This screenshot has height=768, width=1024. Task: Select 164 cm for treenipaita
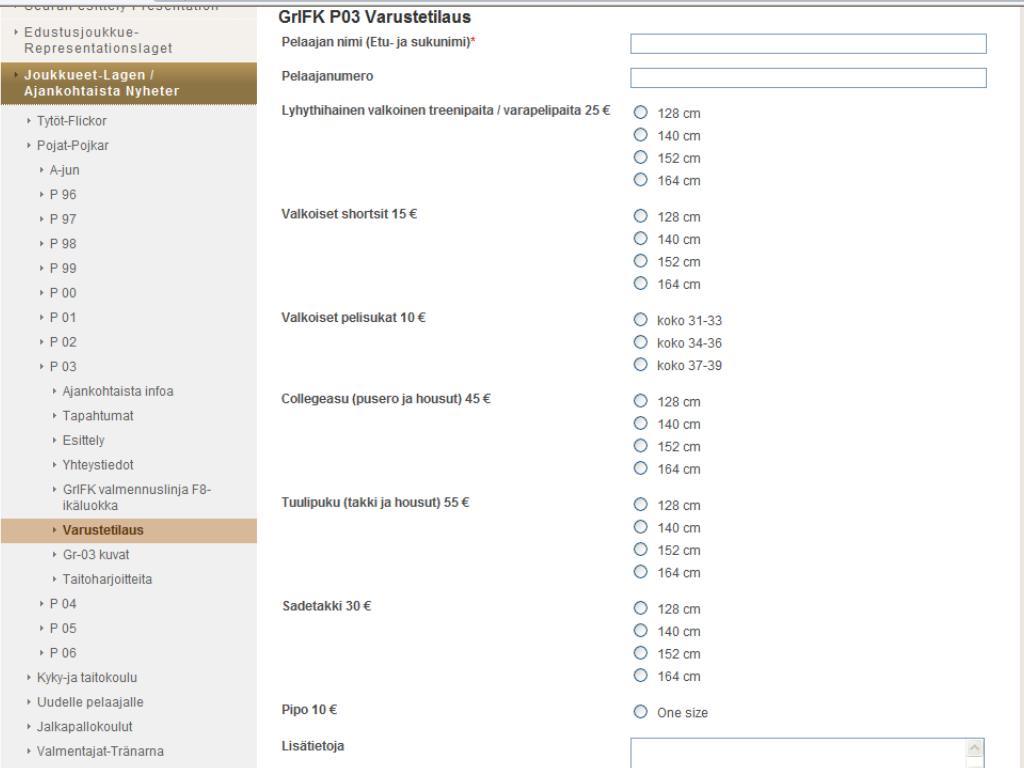click(641, 179)
